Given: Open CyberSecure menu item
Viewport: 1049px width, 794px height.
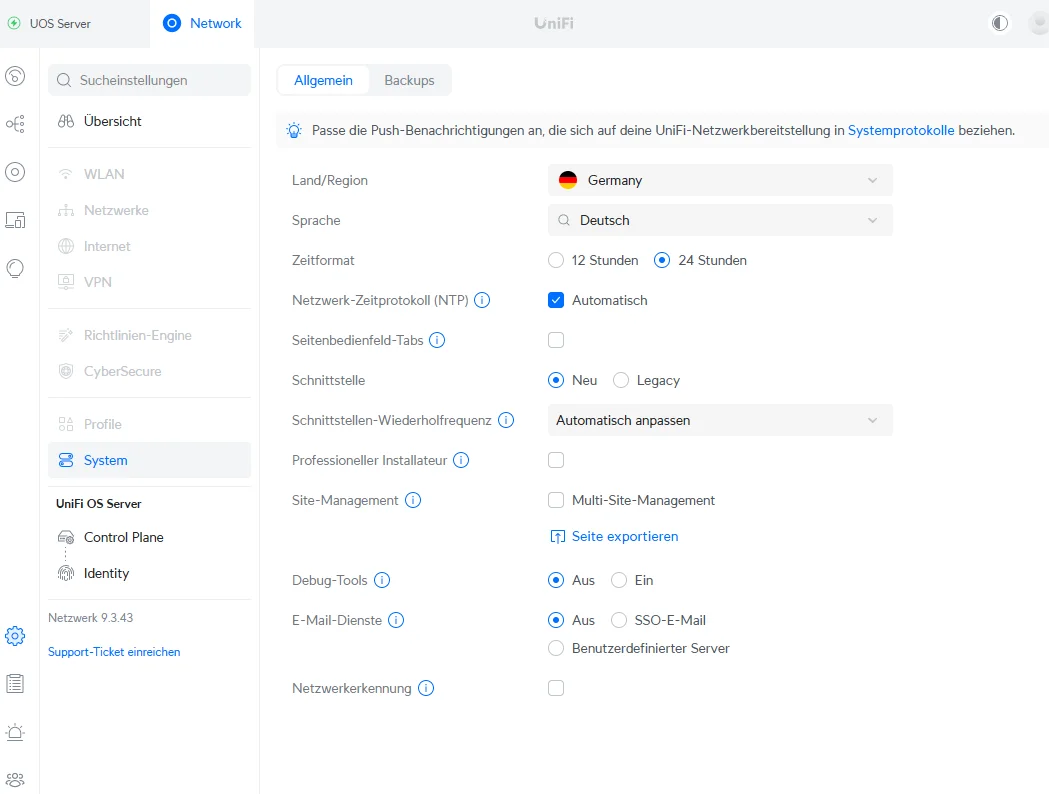Looking at the screenshot, I should tap(149, 371).
